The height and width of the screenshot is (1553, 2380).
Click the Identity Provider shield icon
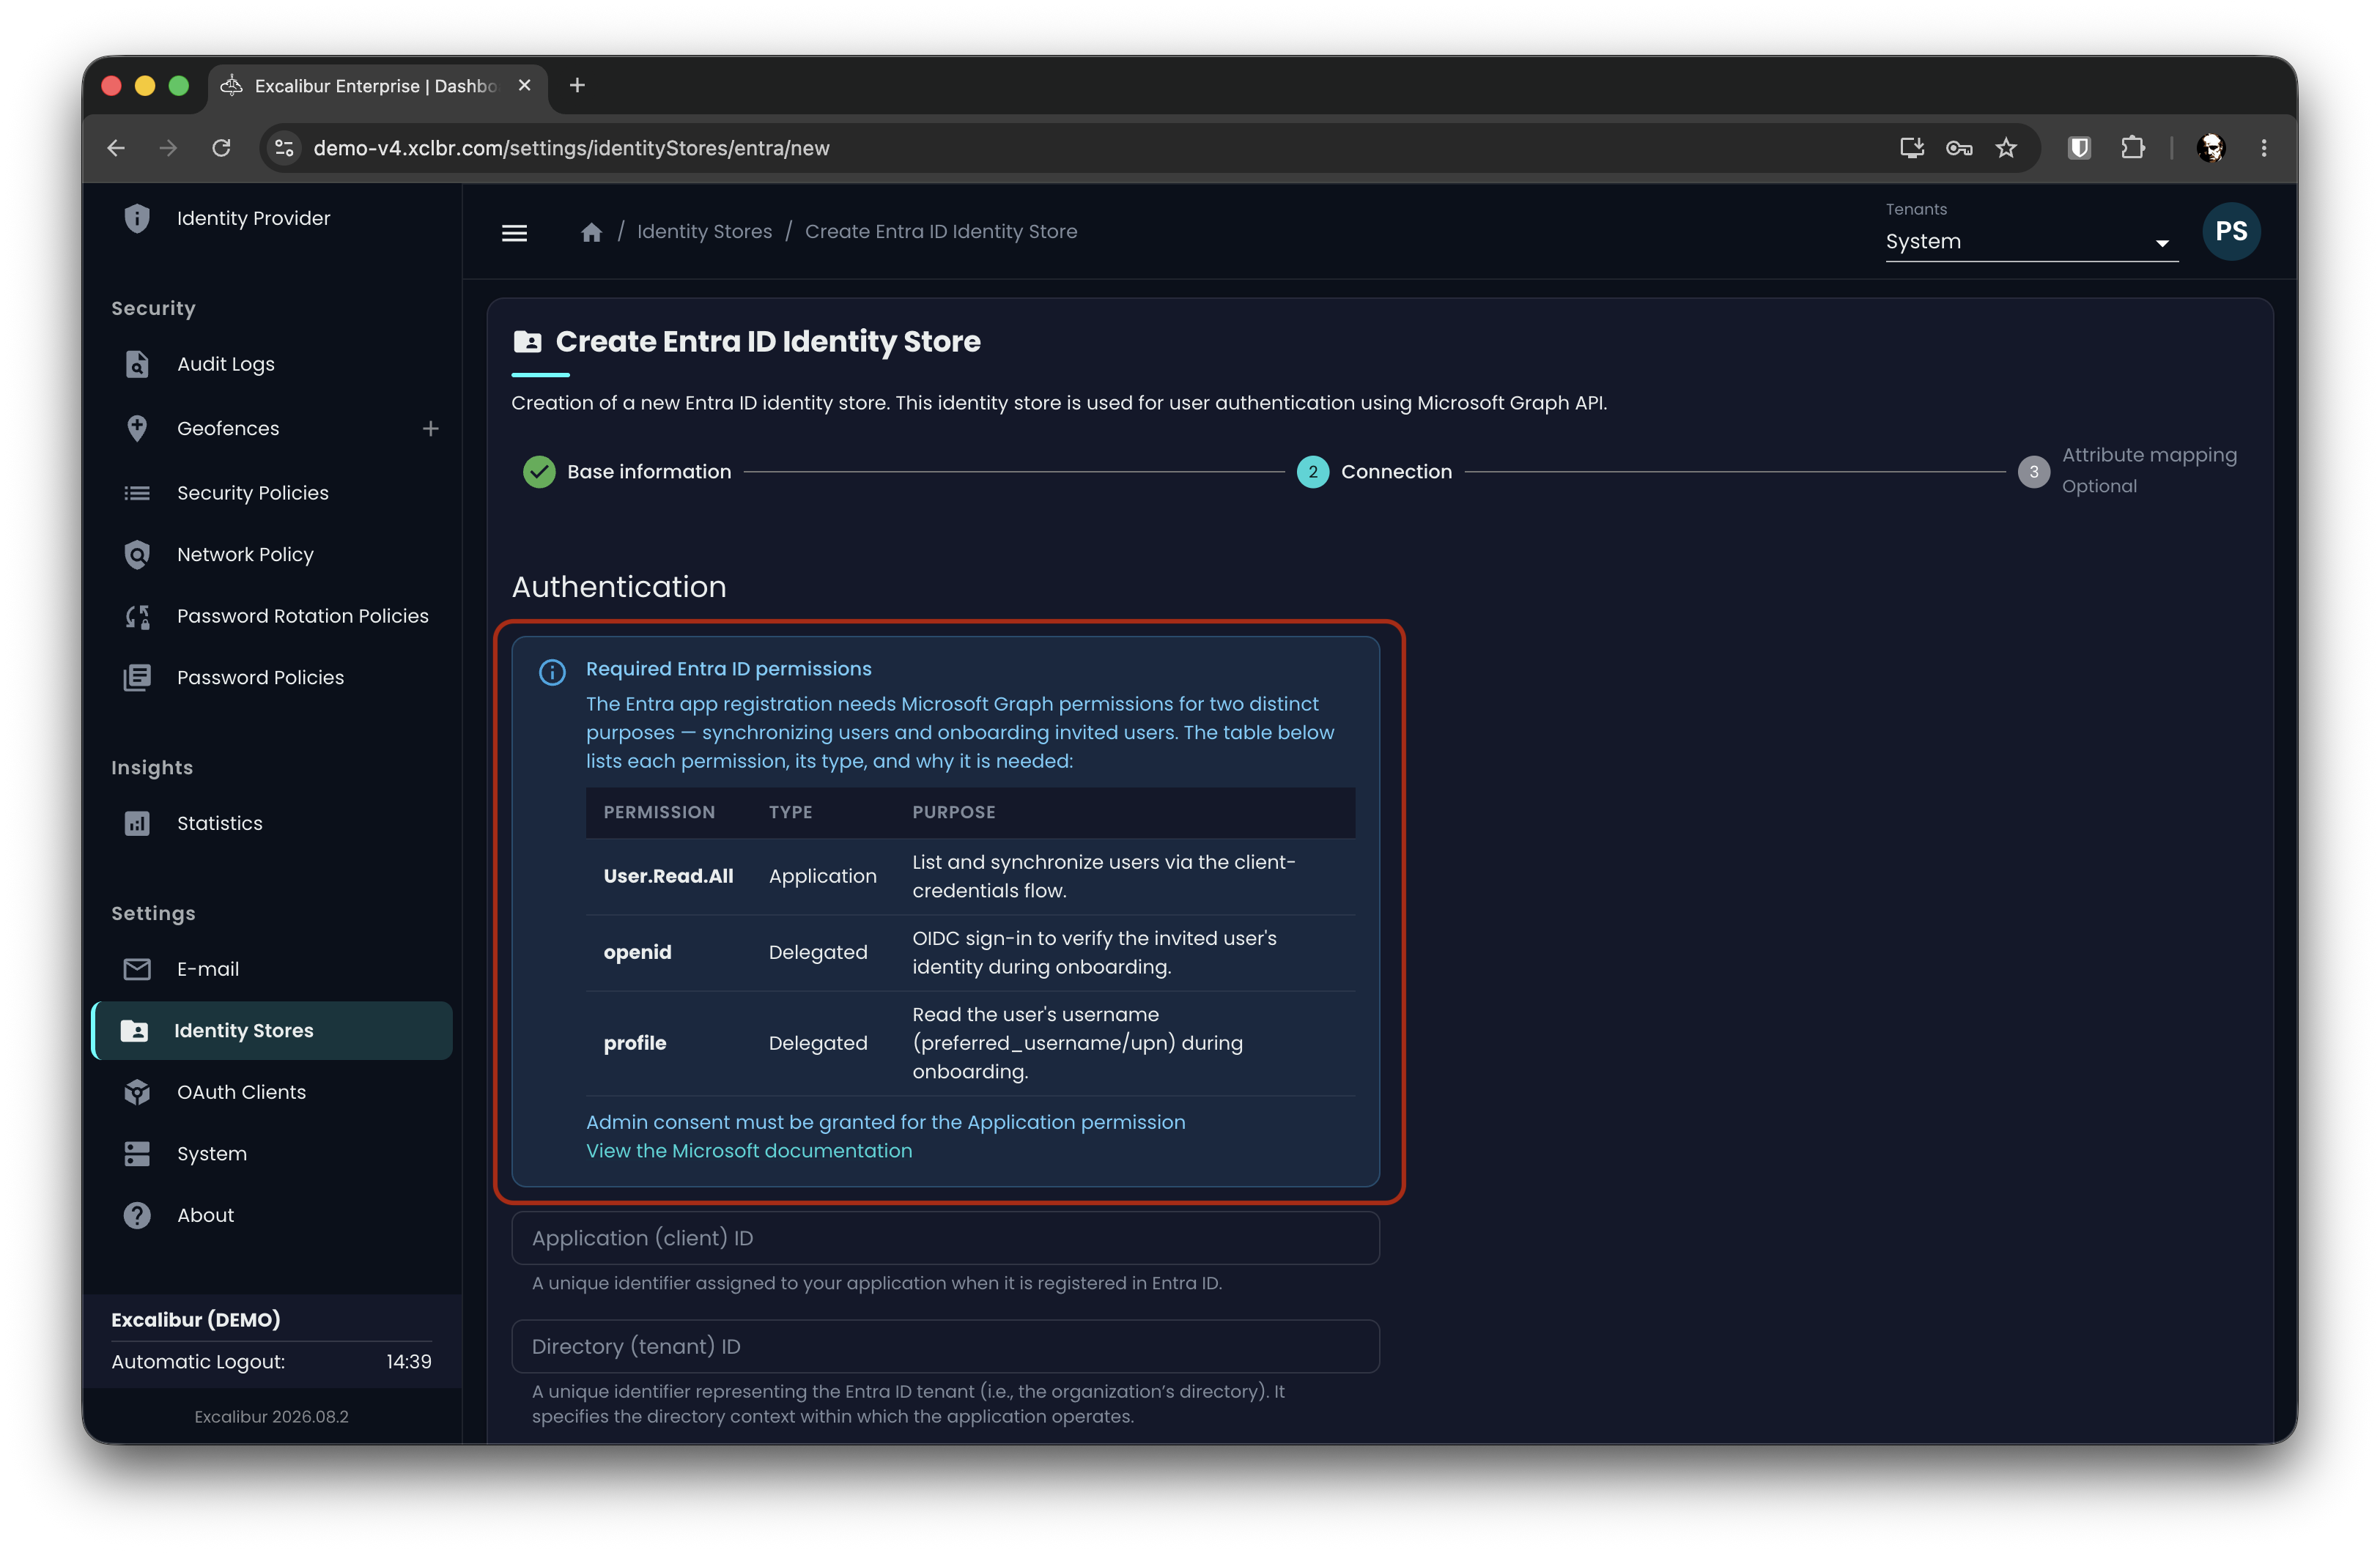pos(137,218)
